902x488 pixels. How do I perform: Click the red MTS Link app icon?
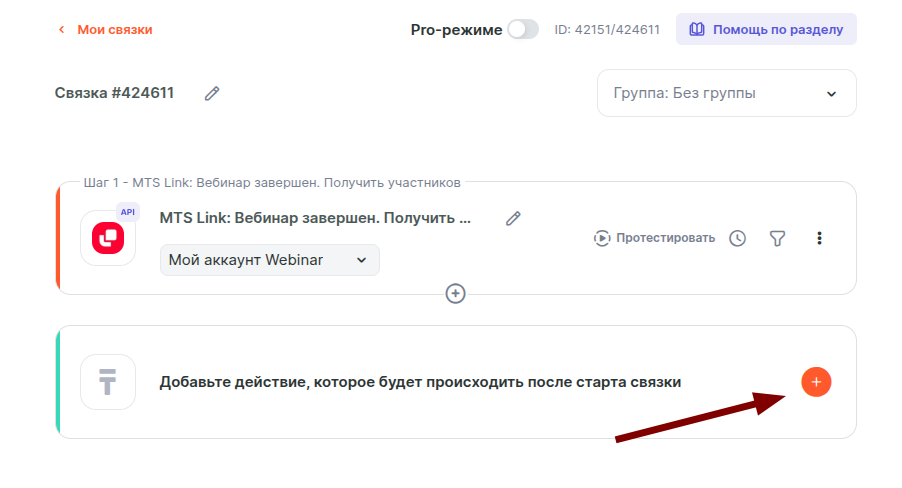point(107,238)
